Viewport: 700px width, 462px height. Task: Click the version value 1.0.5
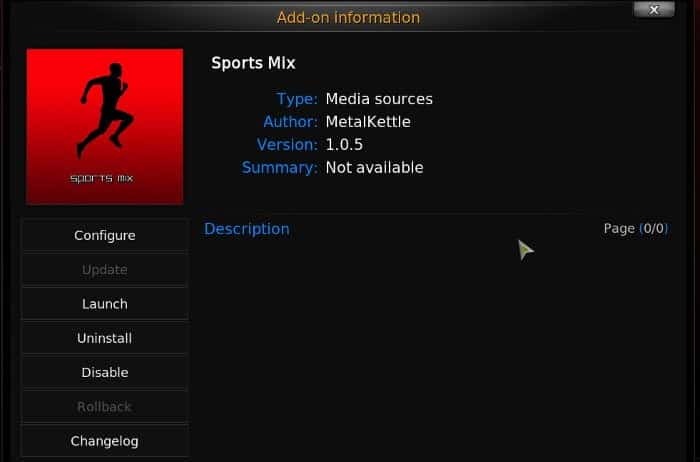click(344, 145)
